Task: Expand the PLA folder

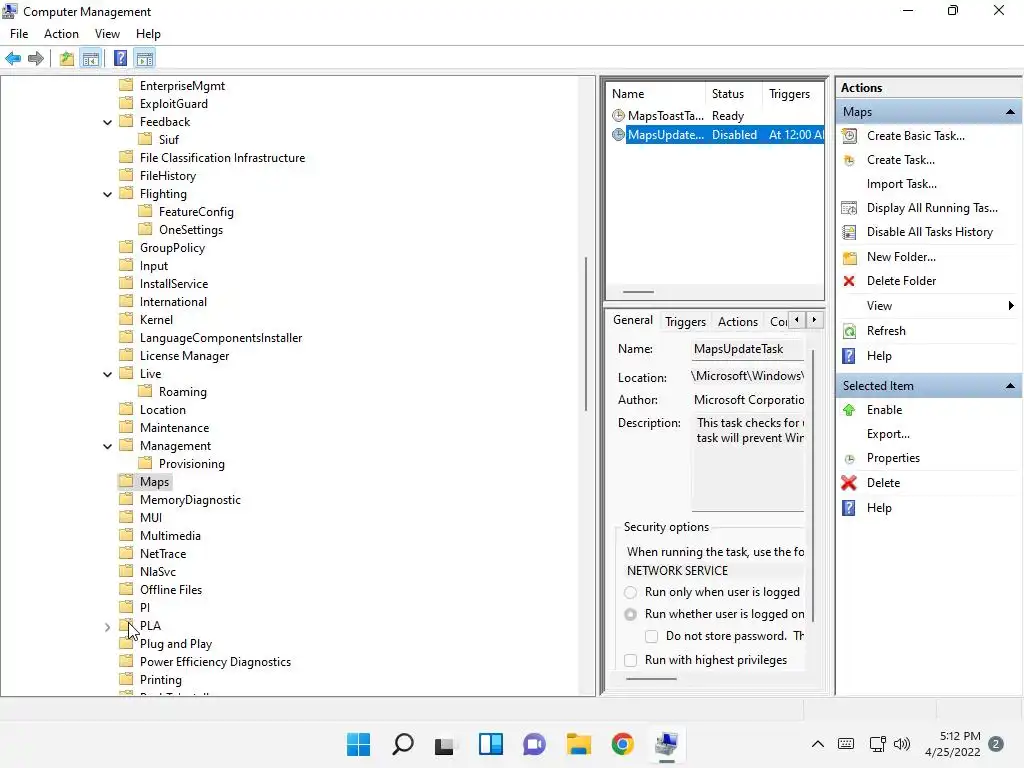Action: (x=108, y=627)
